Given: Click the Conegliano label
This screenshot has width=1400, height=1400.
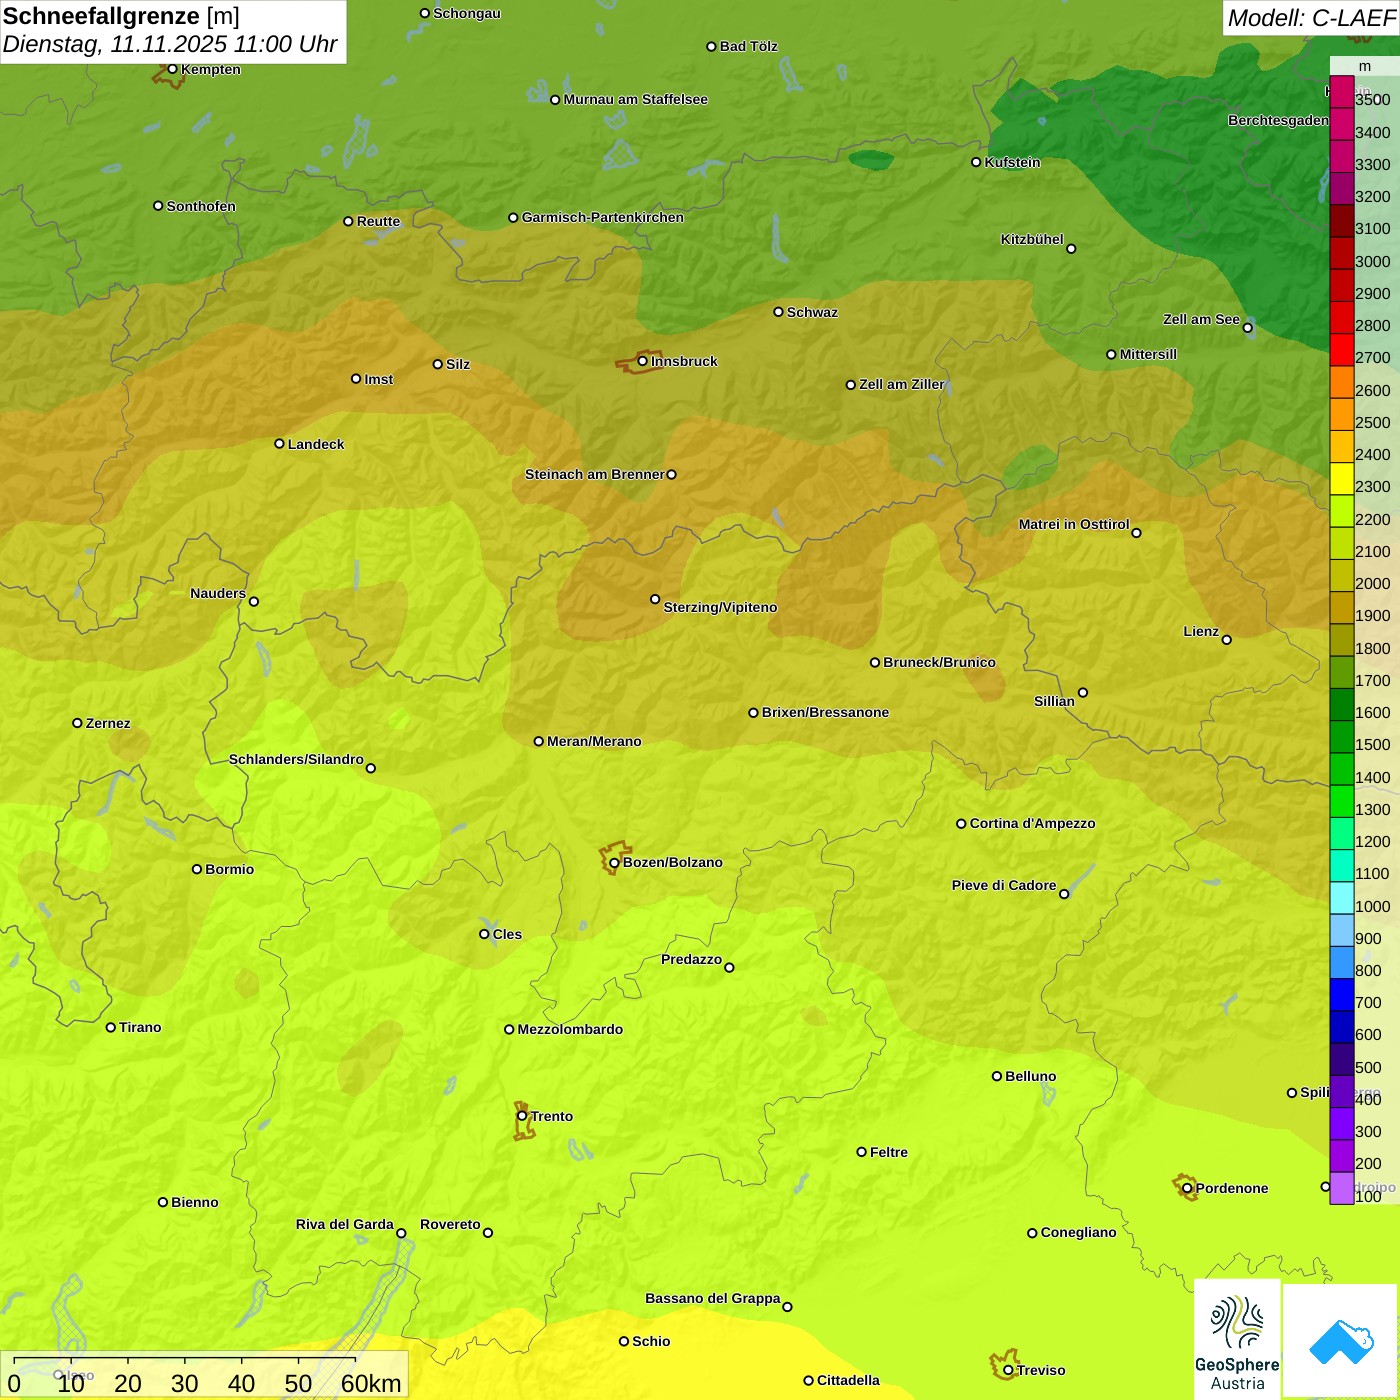Looking at the screenshot, I should [x=1079, y=1232].
